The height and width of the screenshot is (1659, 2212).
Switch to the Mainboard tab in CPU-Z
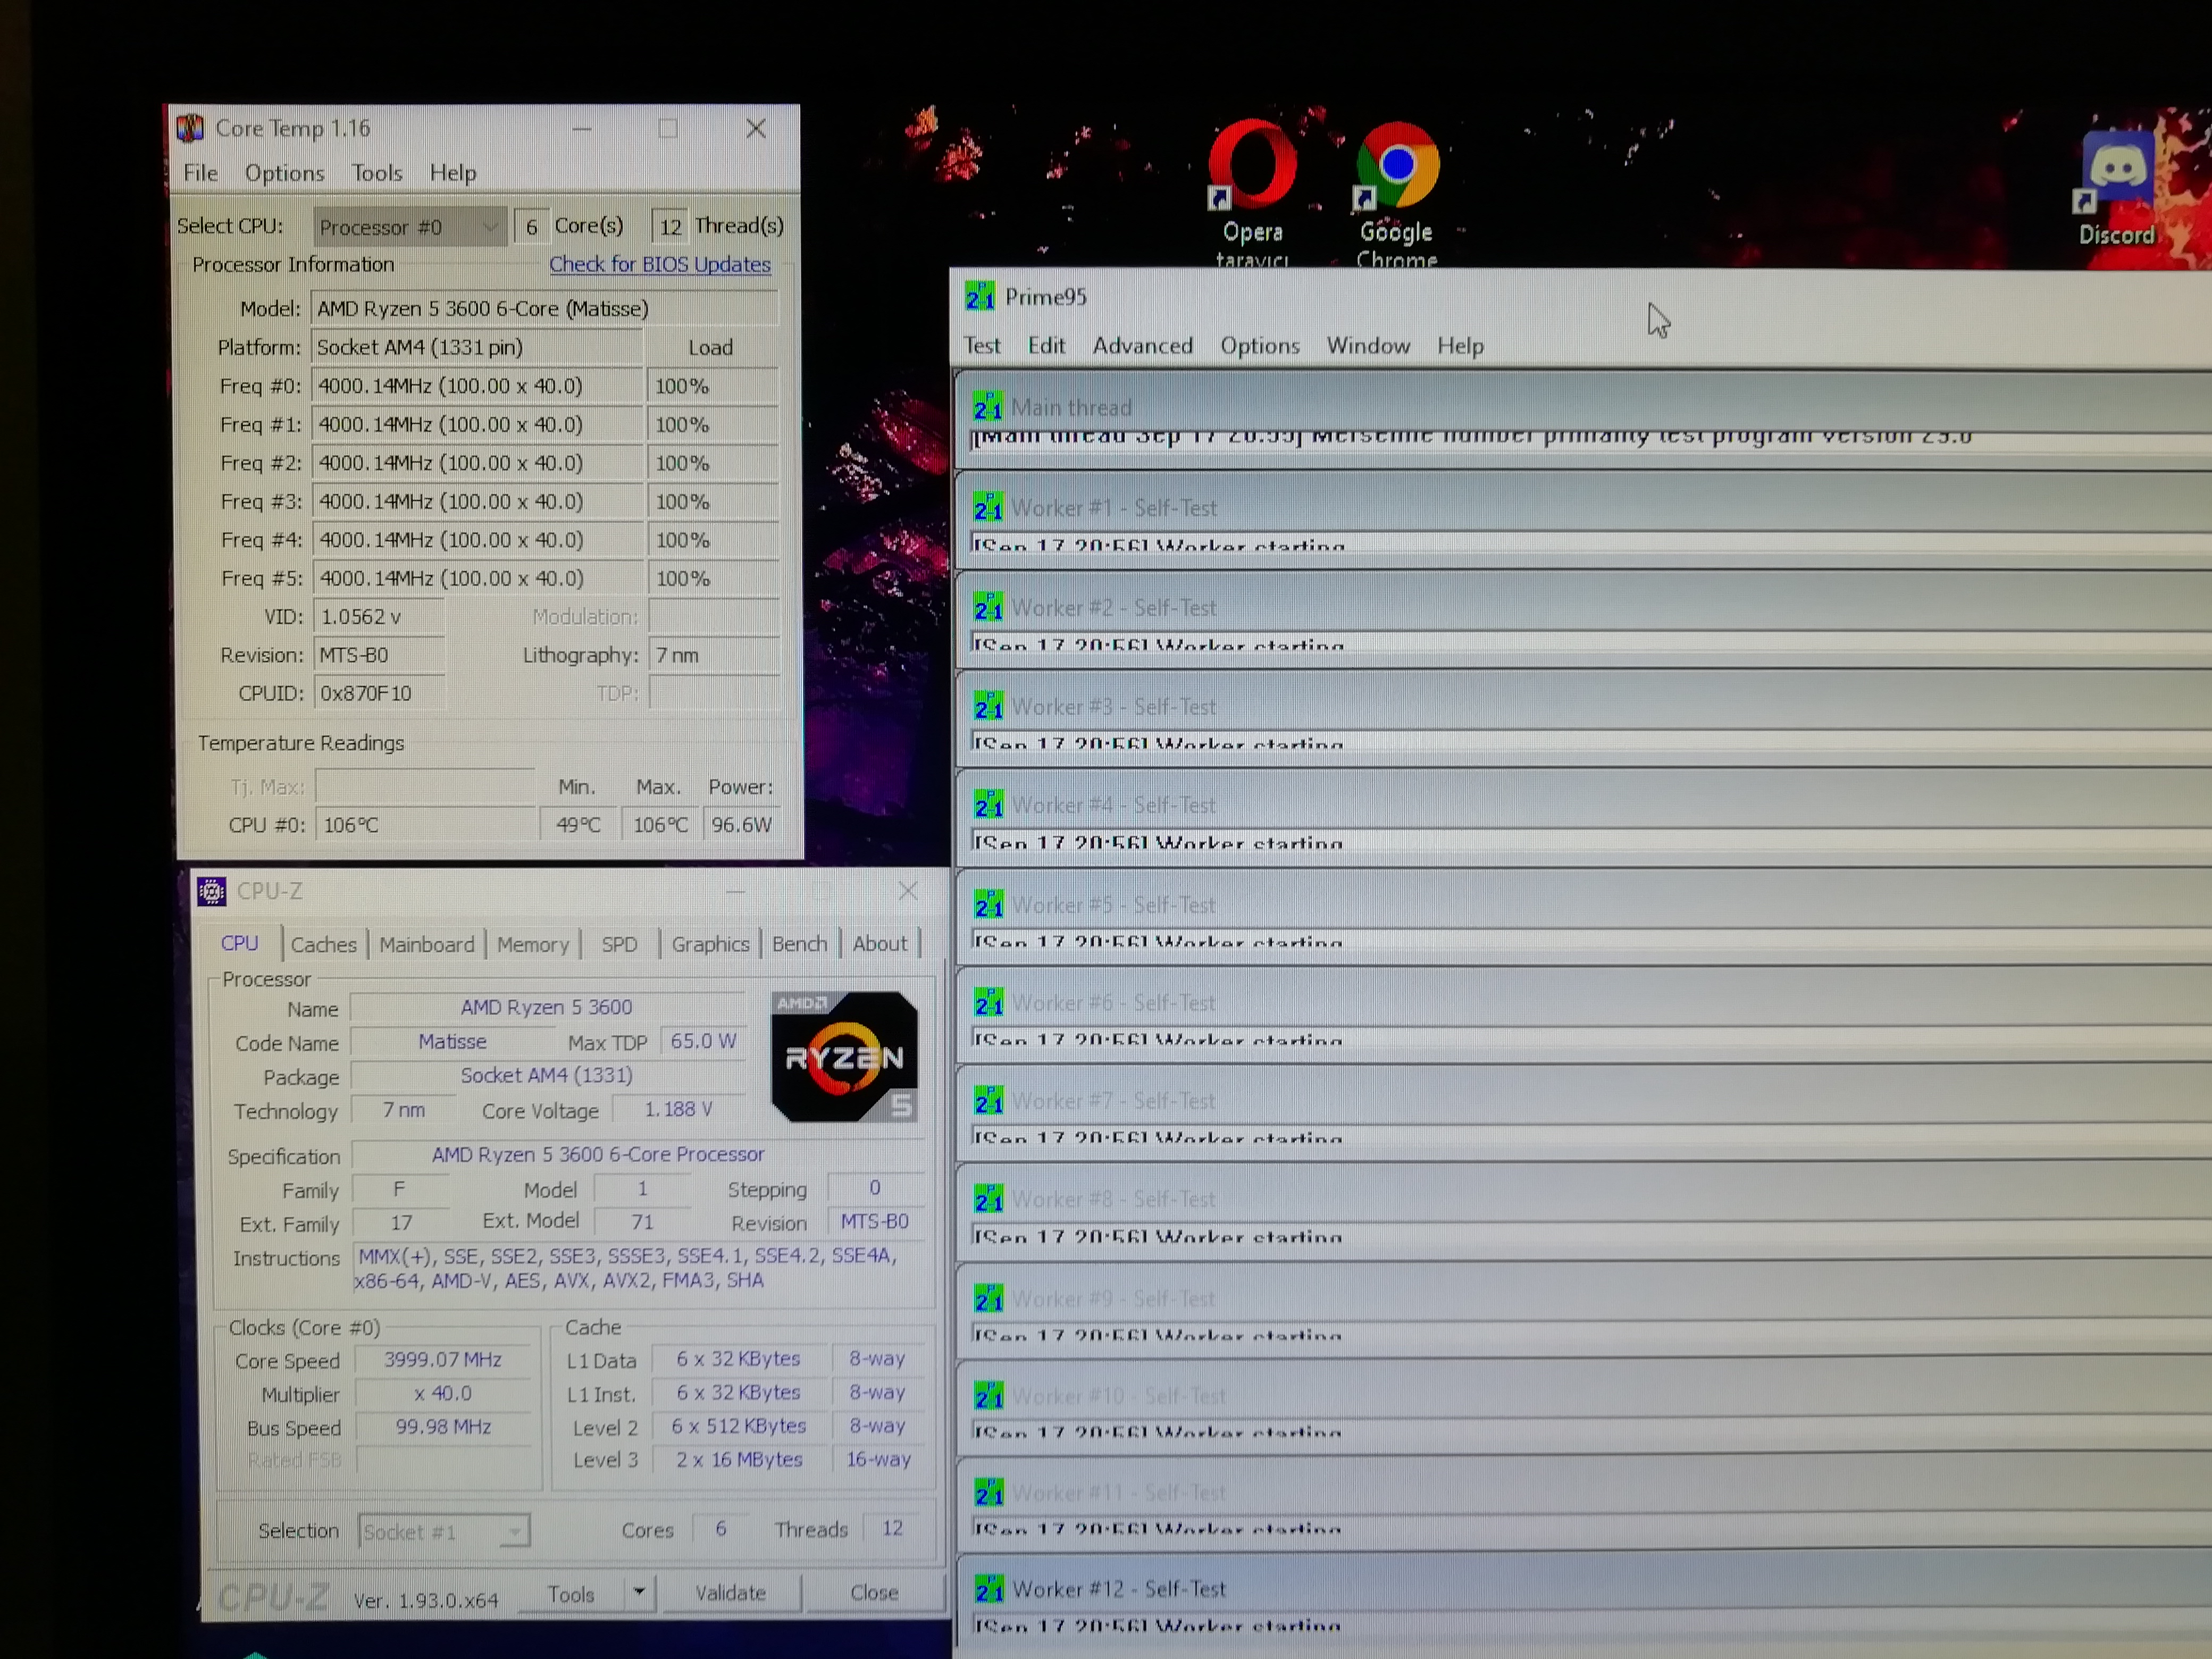[x=426, y=944]
